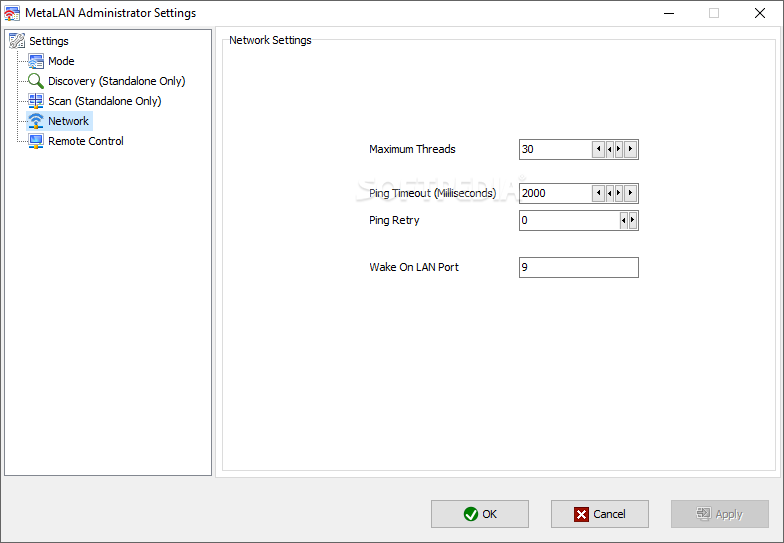Open Scan (Standalone Only) settings
The height and width of the screenshot is (543, 784).
104,101
